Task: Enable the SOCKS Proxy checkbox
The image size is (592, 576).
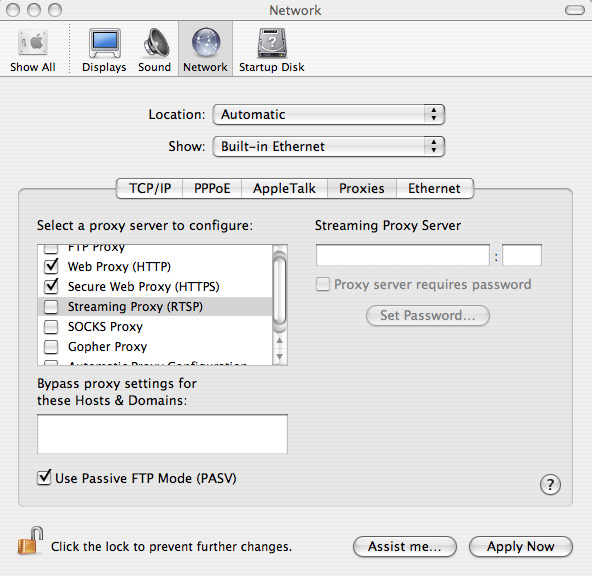Action: 51,327
